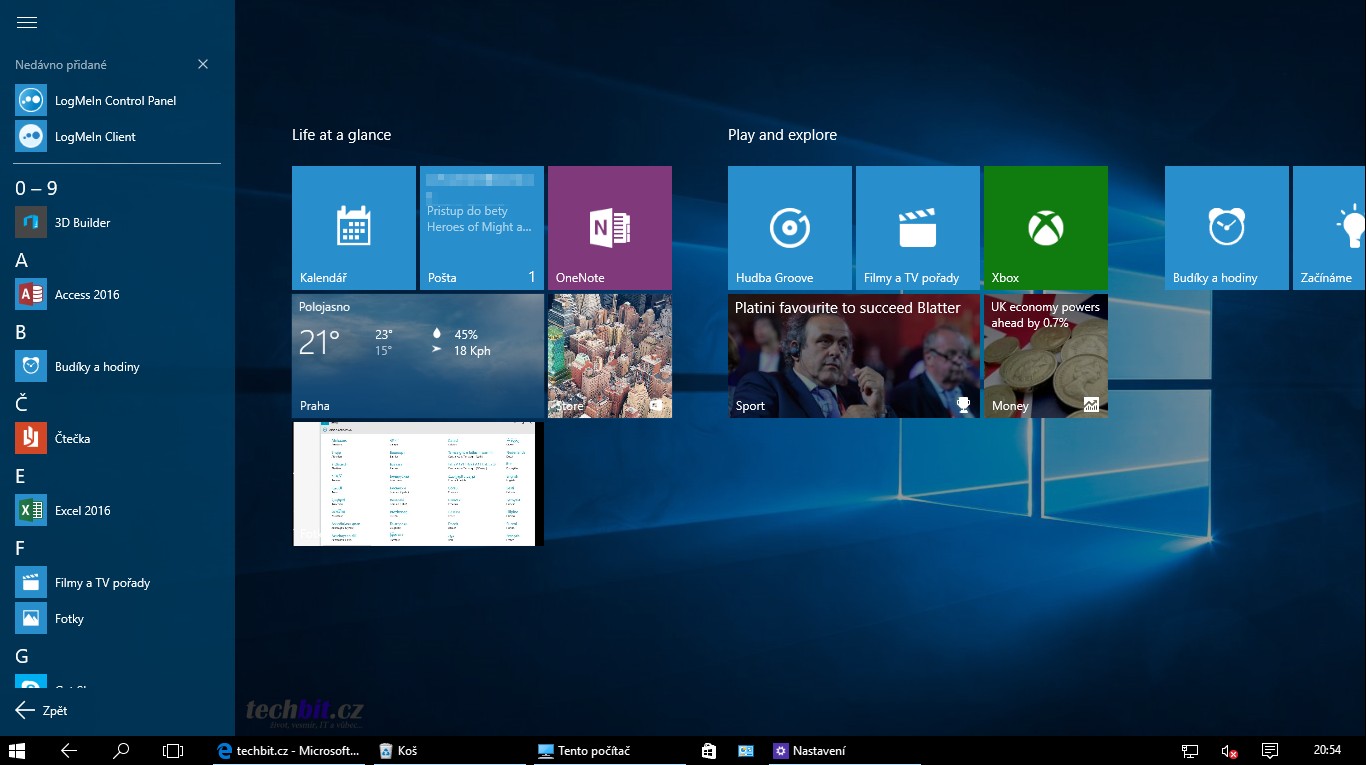
Task: Toggle the hamburger menu at top left
Action: pos(27,23)
